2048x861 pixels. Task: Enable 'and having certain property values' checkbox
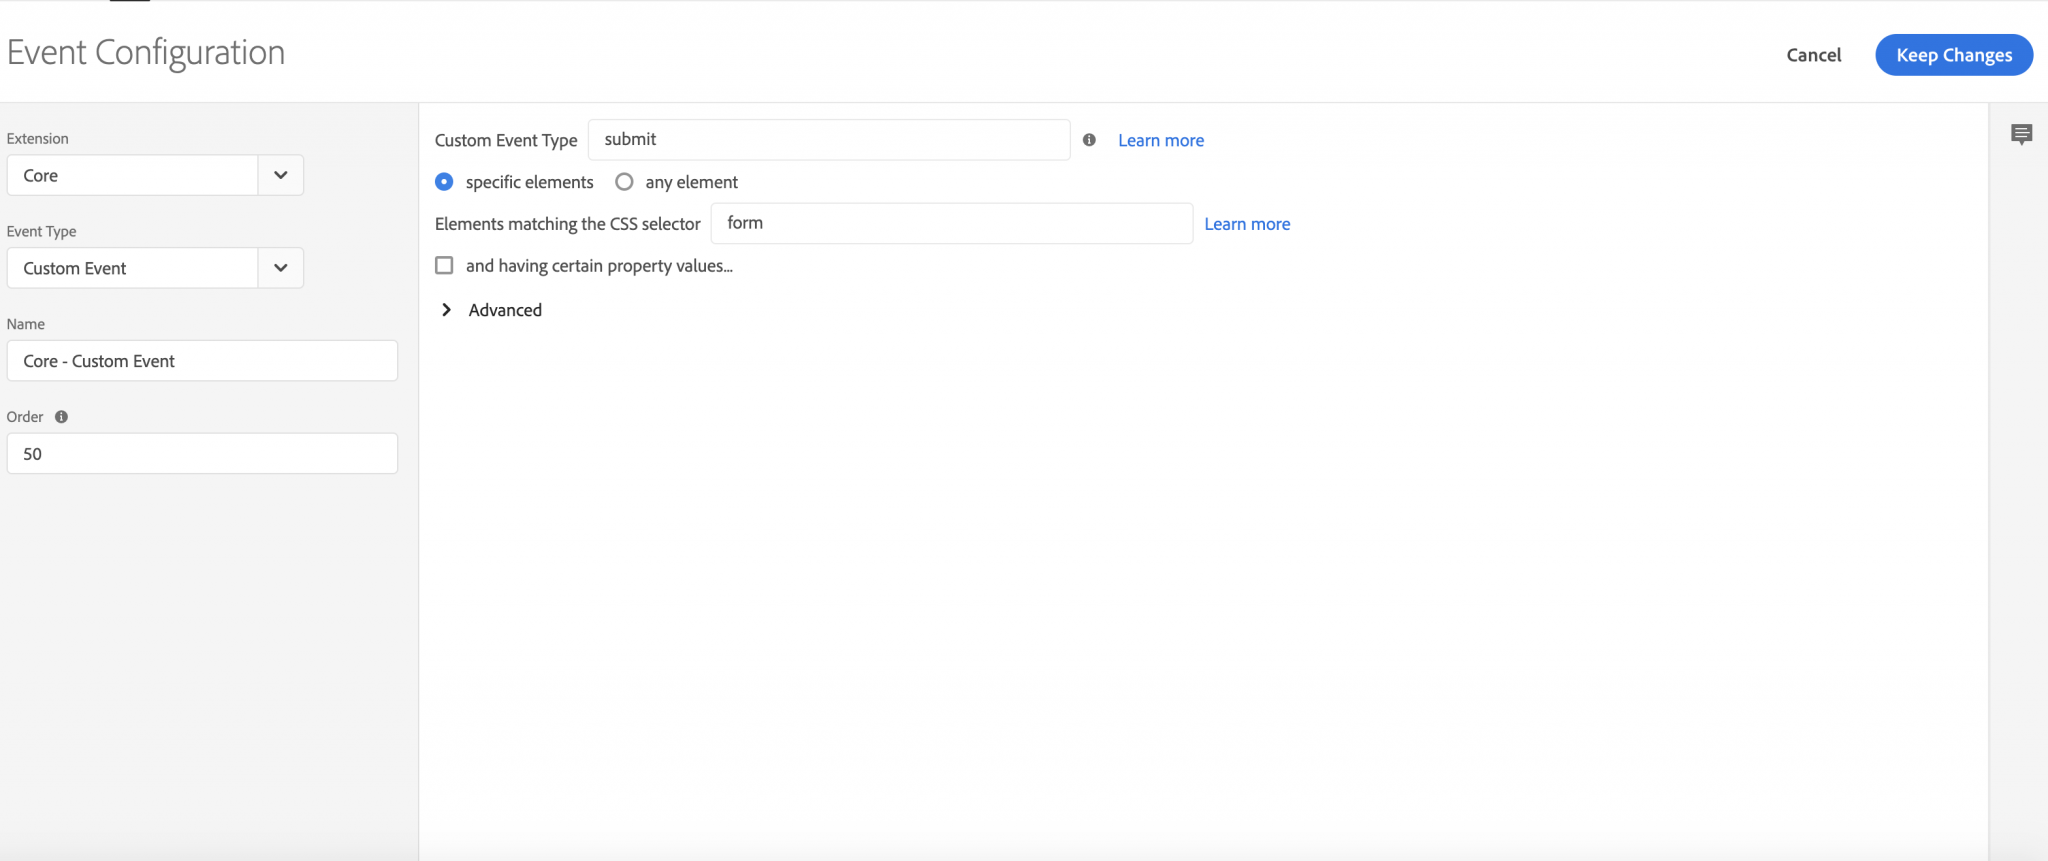click(444, 266)
